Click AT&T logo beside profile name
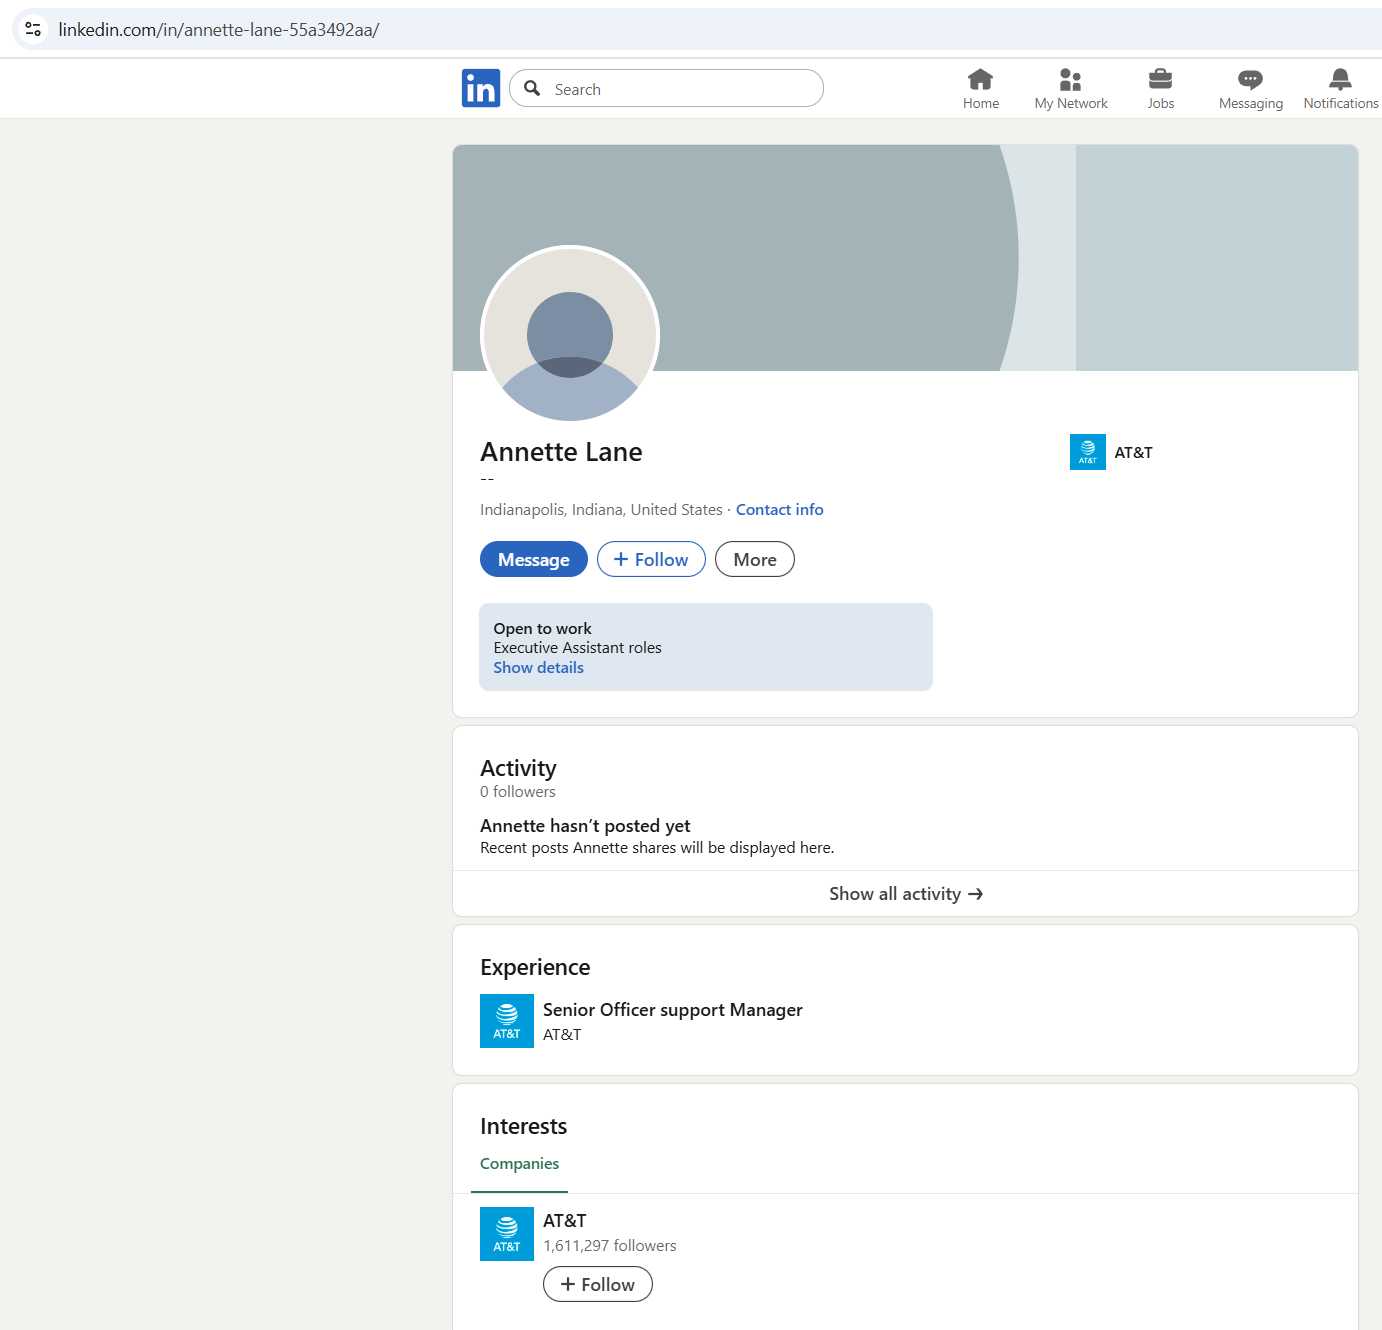1382x1330 pixels. click(x=1088, y=452)
